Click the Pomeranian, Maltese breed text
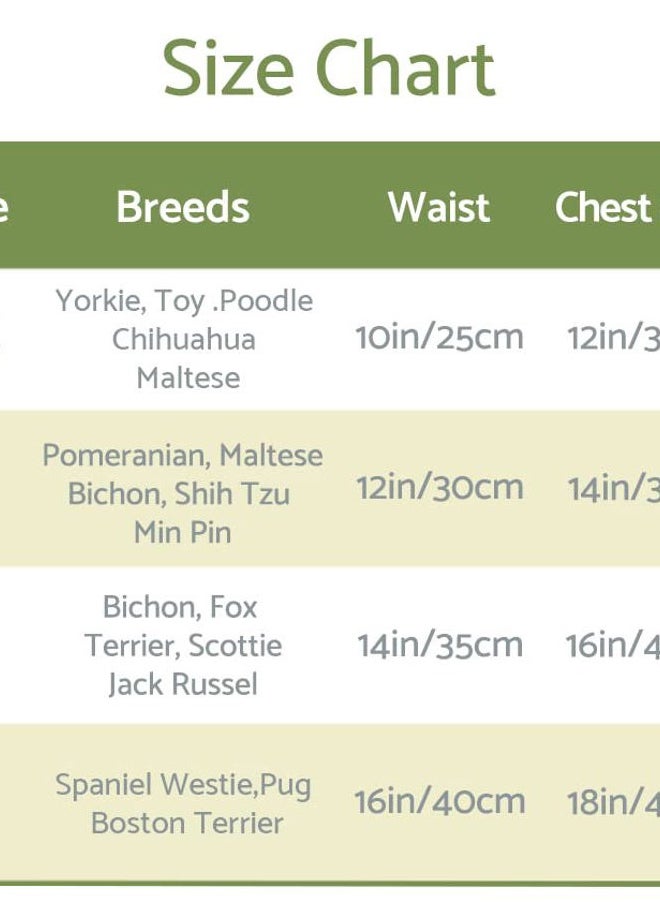Viewport: 660px width, 904px height. point(183,455)
